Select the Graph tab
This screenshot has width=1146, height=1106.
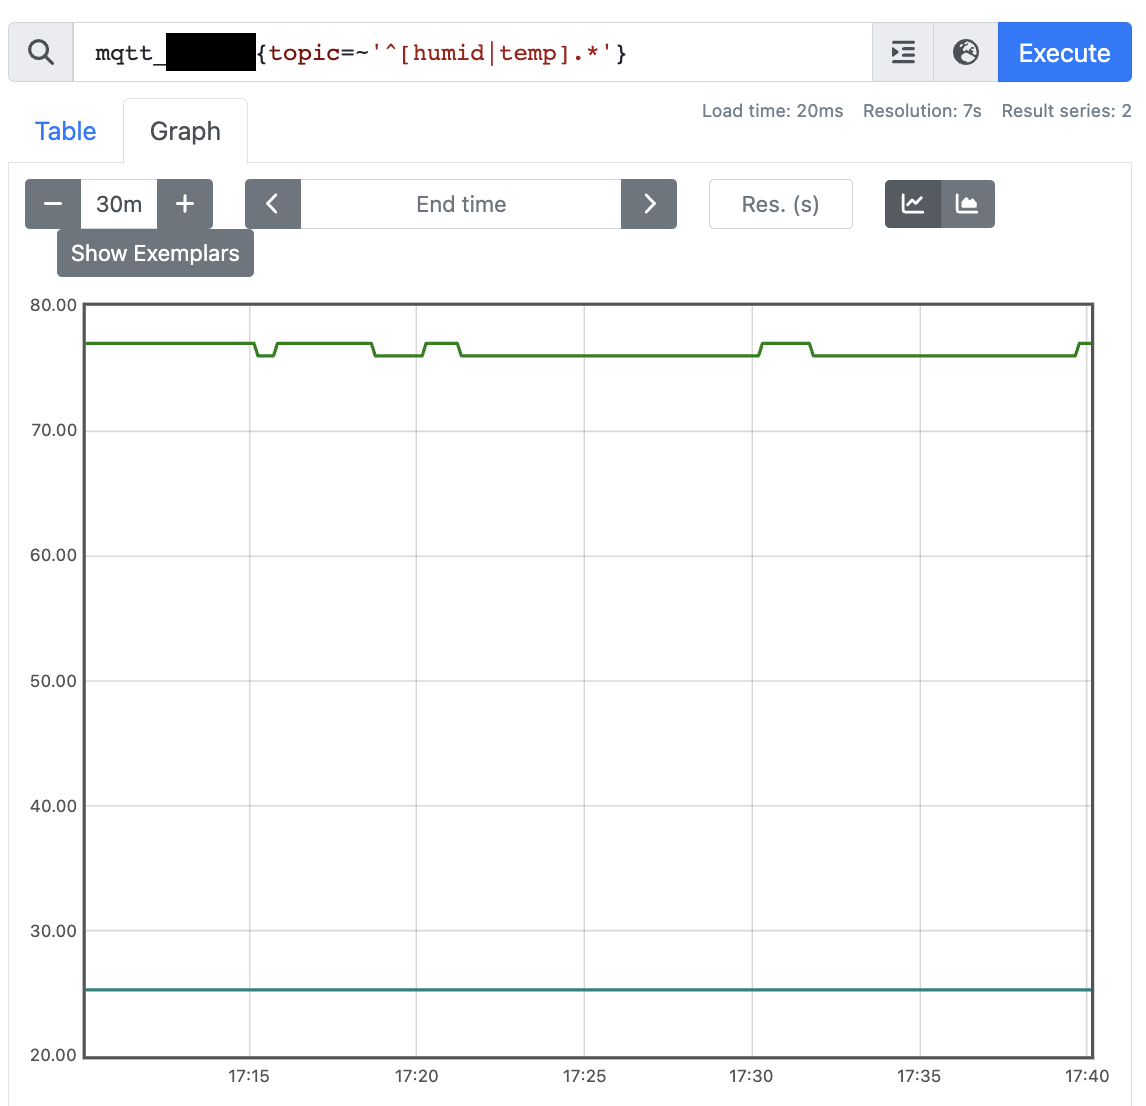tap(186, 132)
